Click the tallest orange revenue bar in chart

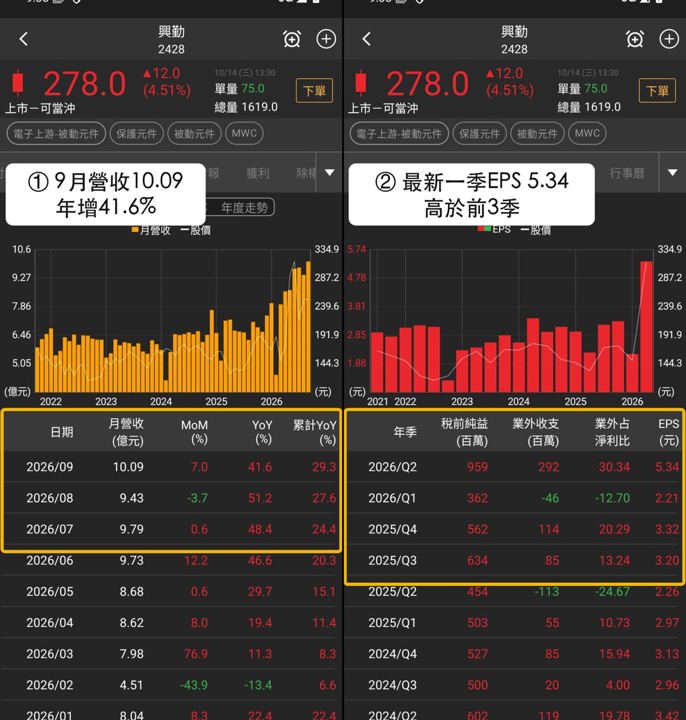coord(309,326)
